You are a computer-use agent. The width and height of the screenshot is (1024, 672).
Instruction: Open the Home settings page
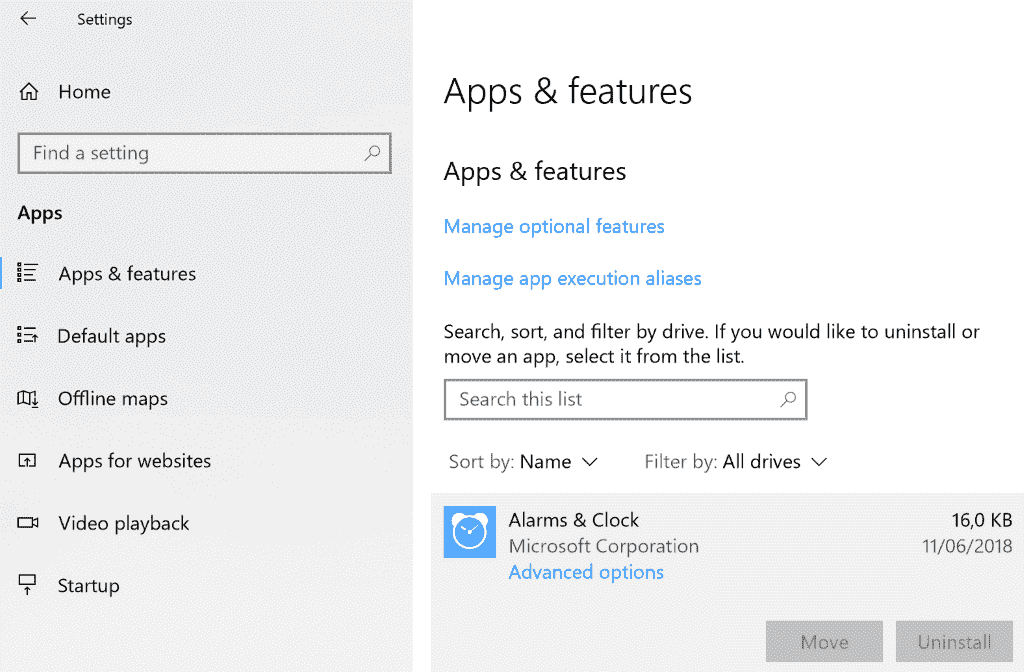tap(84, 92)
